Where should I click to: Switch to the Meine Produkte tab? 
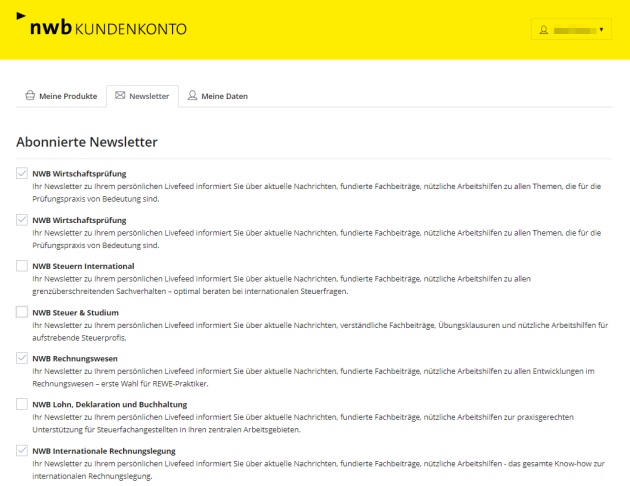click(x=67, y=96)
